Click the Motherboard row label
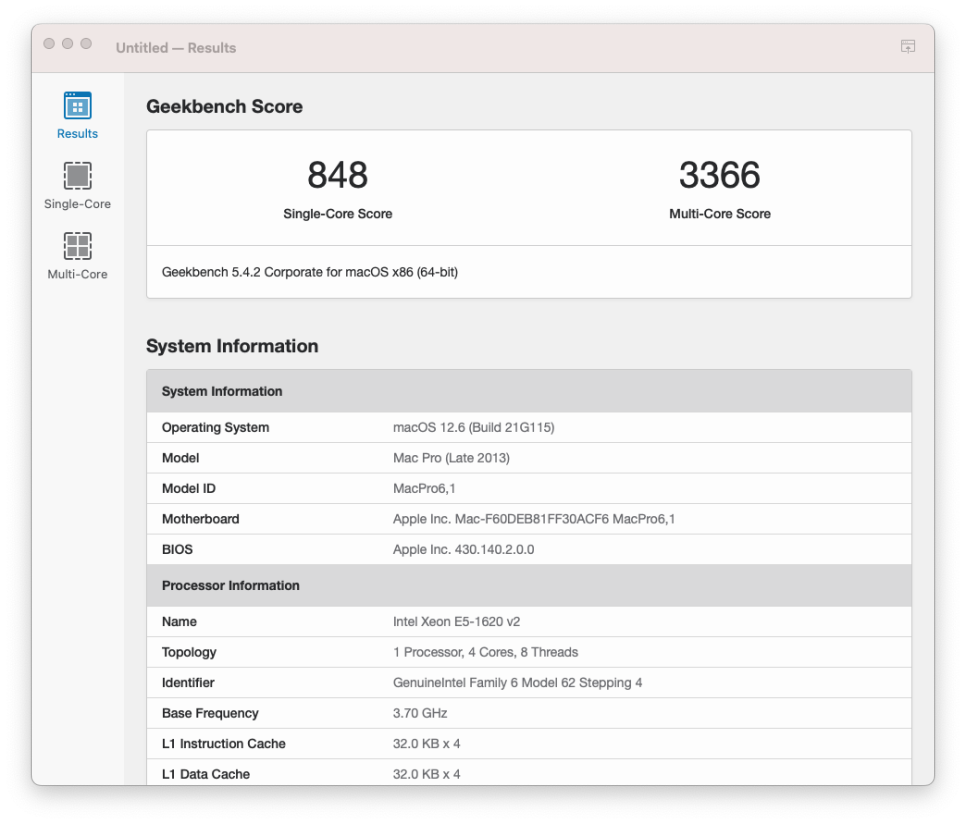 point(200,519)
